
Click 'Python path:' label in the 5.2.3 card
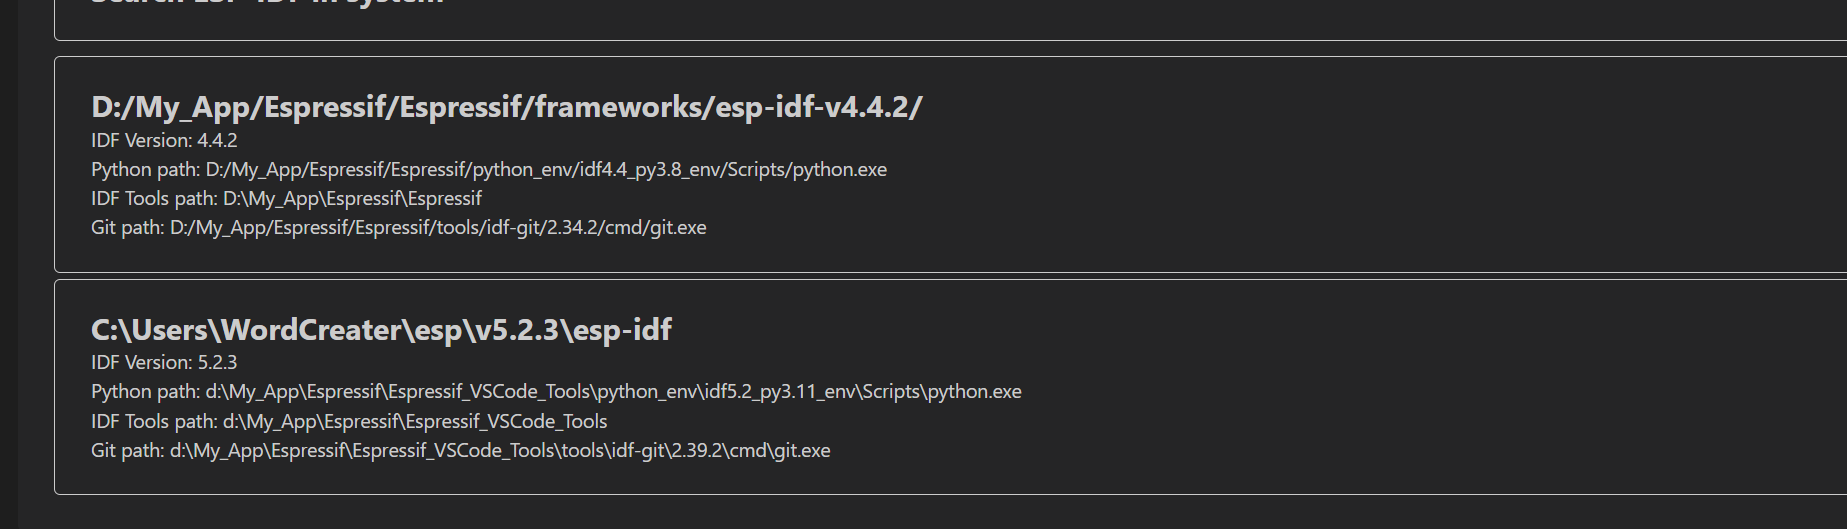click(x=145, y=391)
